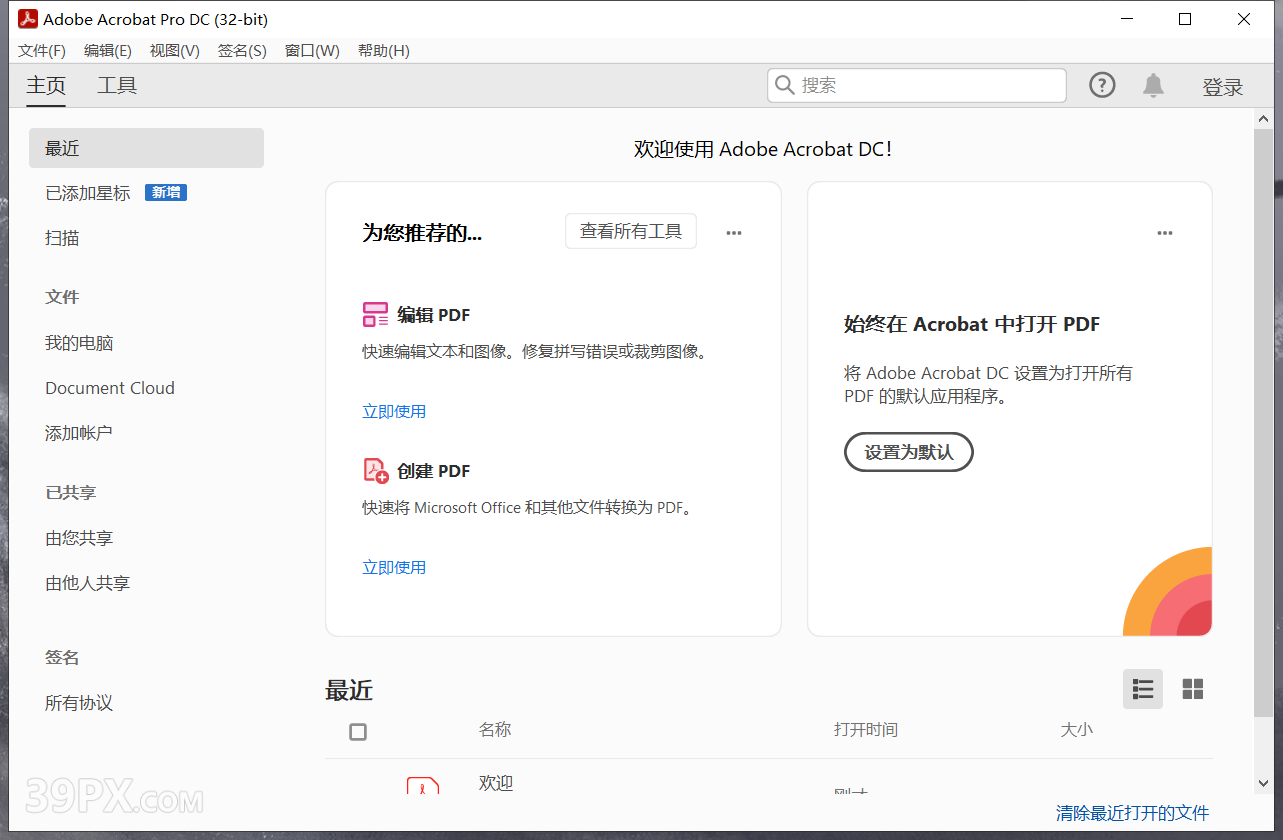
Task: Open more options on 为您推荐的 card
Action: 734,233
